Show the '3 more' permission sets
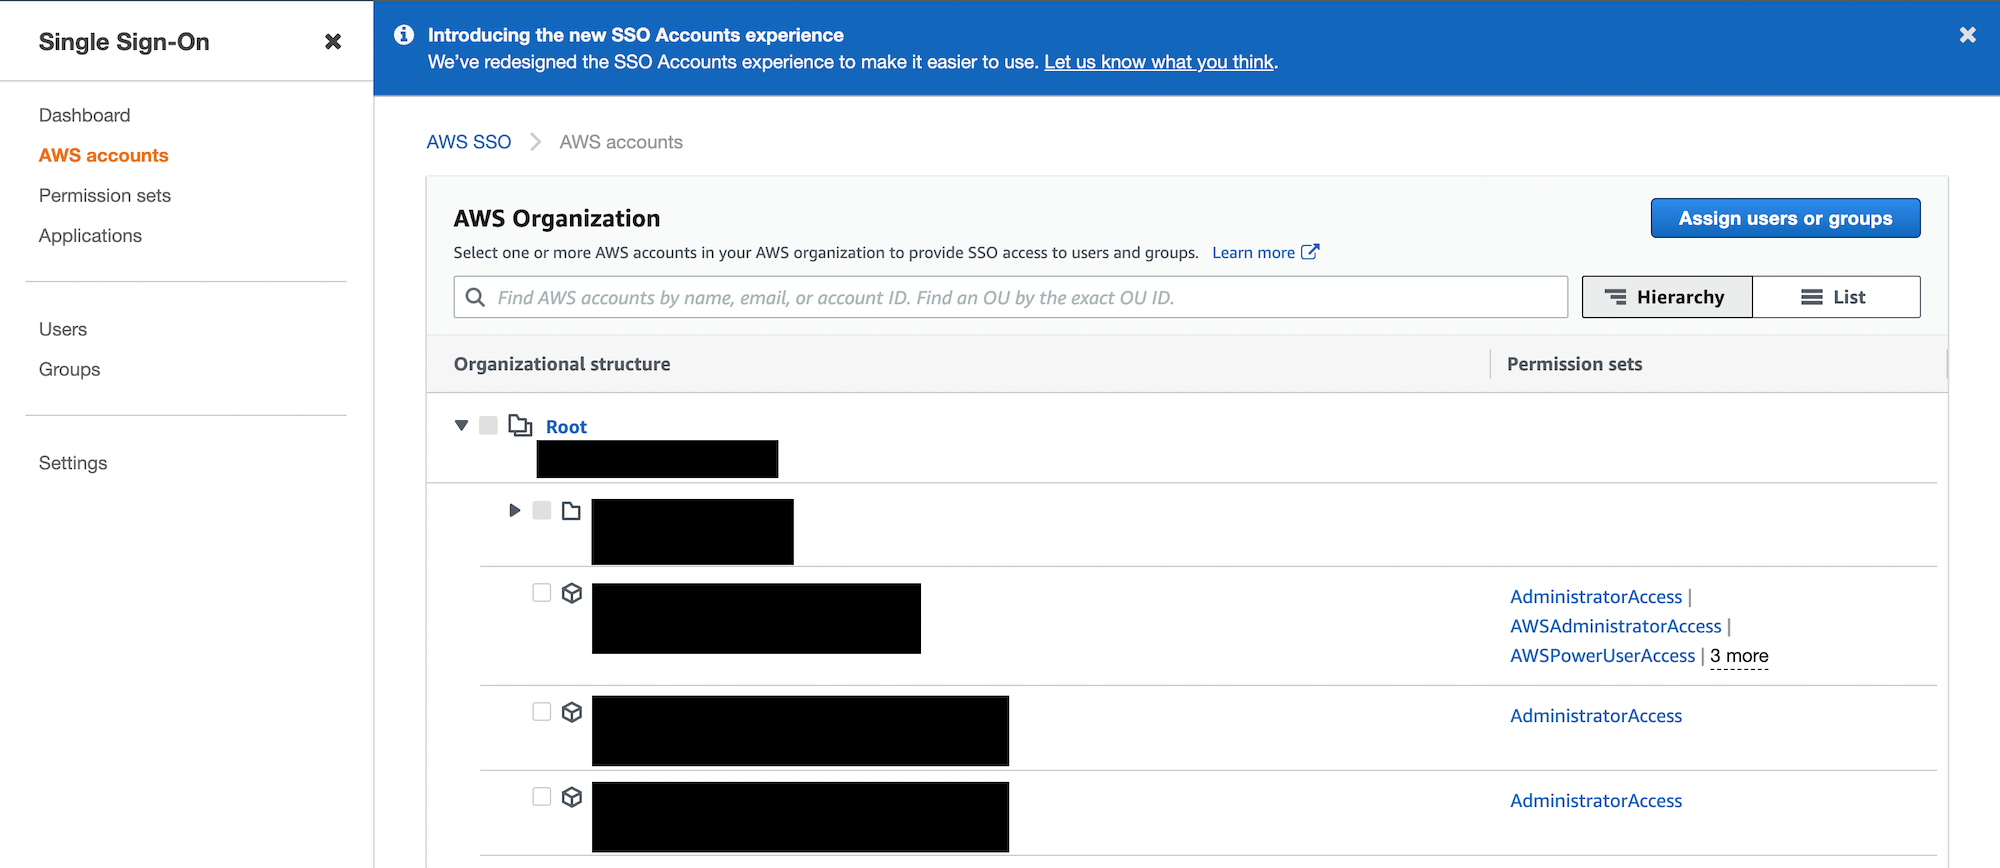The width and height of the screenshot is (2000, 868). (1739, 656)
